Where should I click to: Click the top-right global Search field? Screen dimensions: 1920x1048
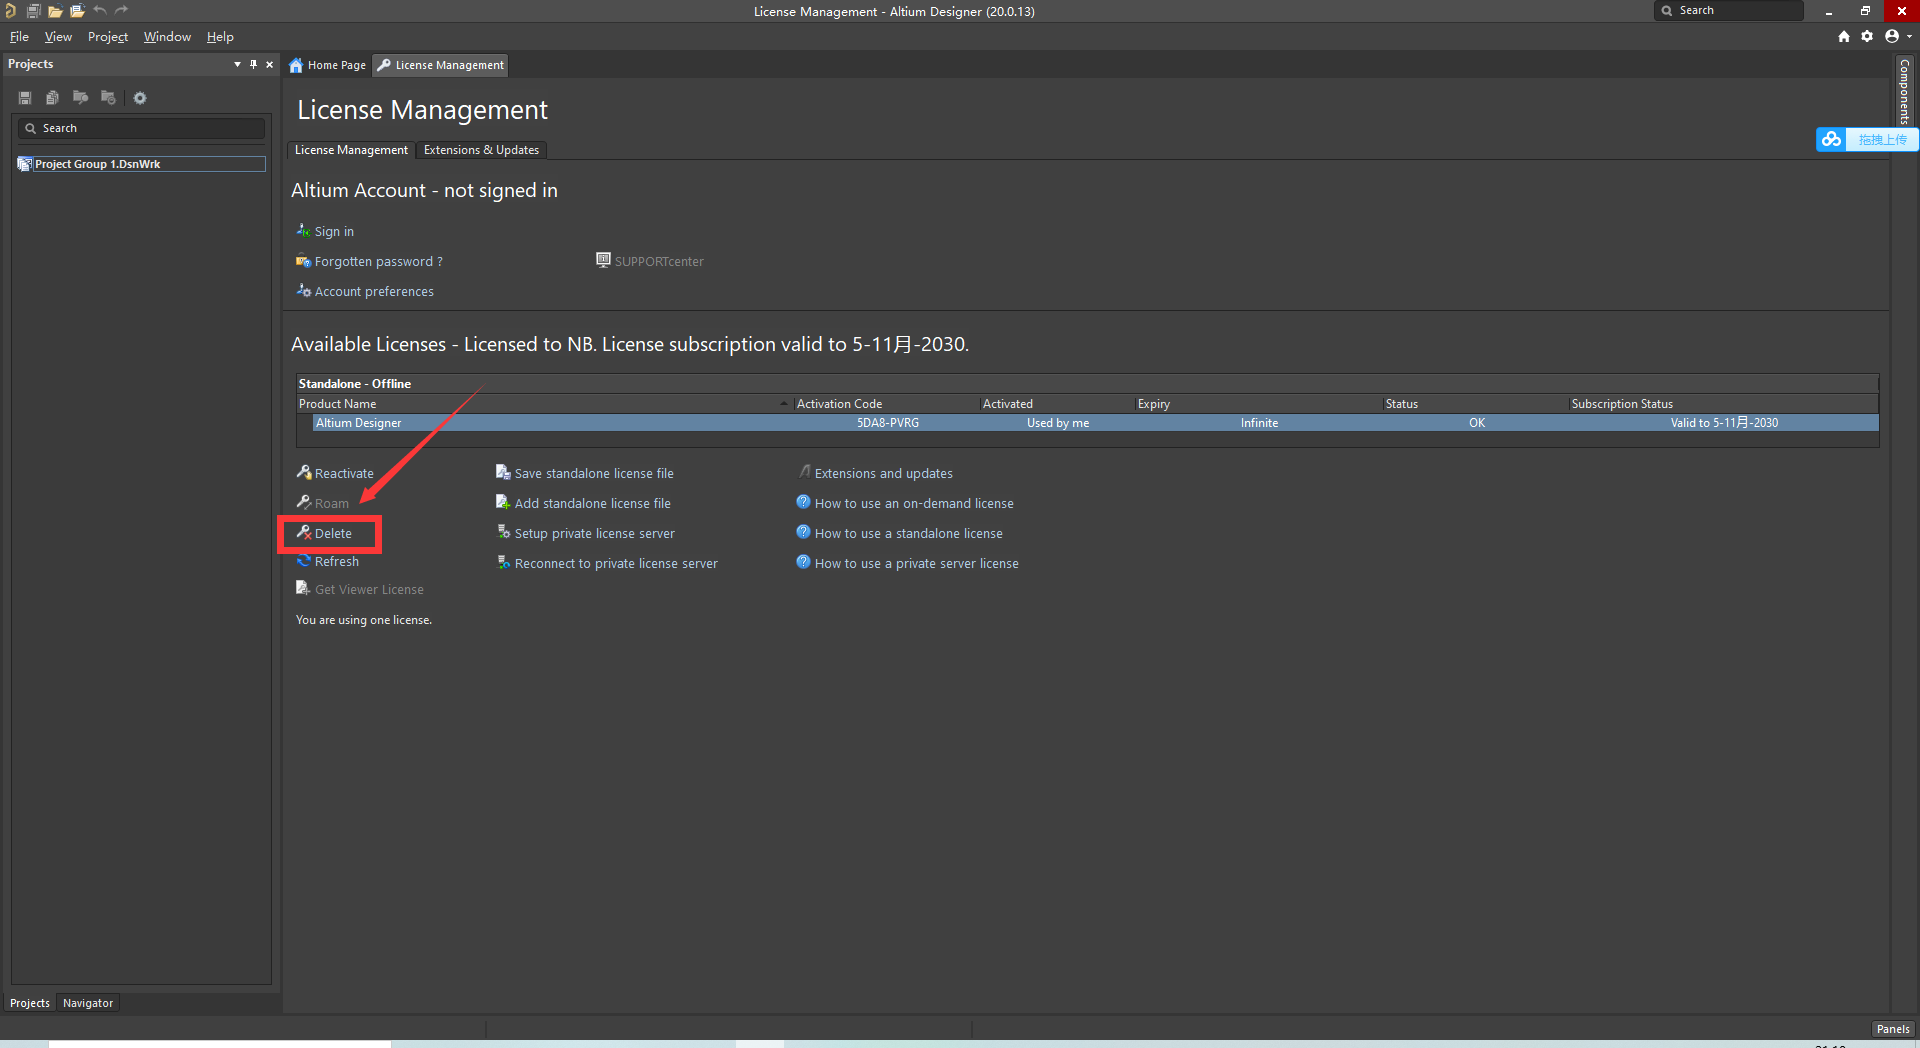[1730, 11]
